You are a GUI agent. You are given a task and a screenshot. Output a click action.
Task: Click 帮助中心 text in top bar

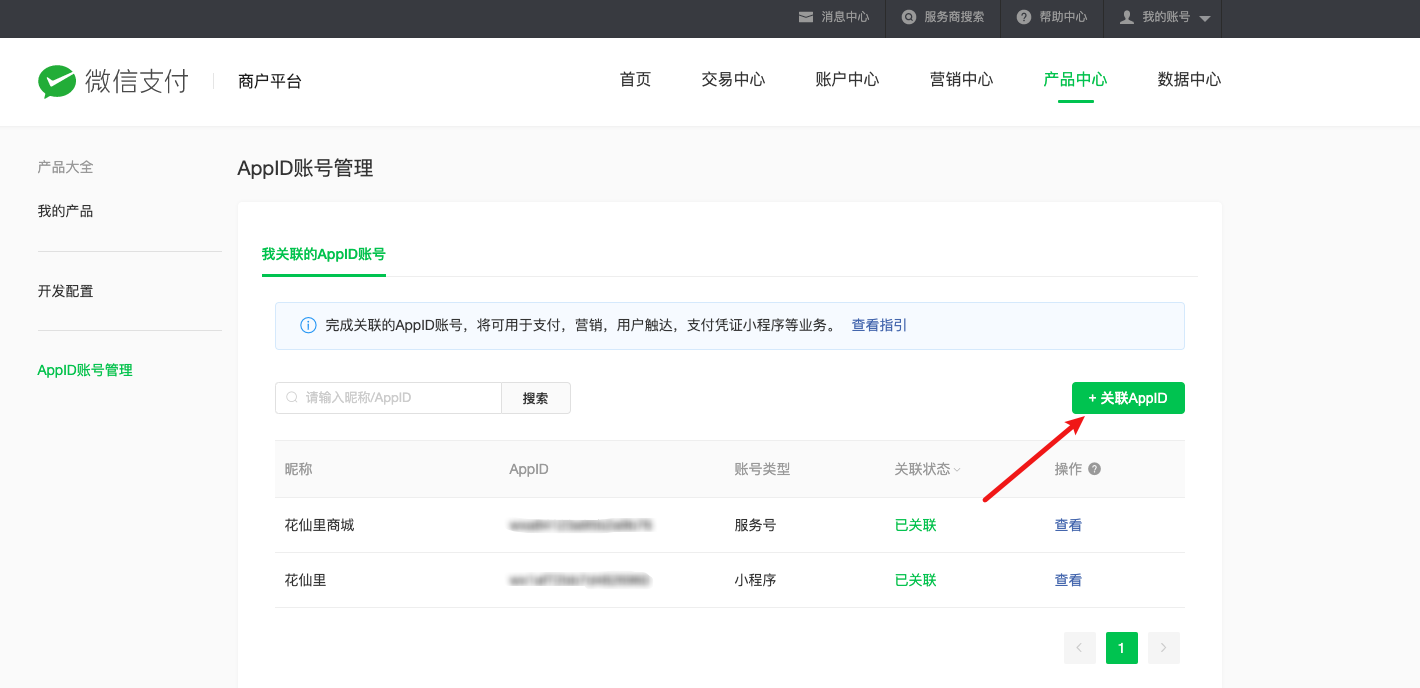tap(1063, 17)
